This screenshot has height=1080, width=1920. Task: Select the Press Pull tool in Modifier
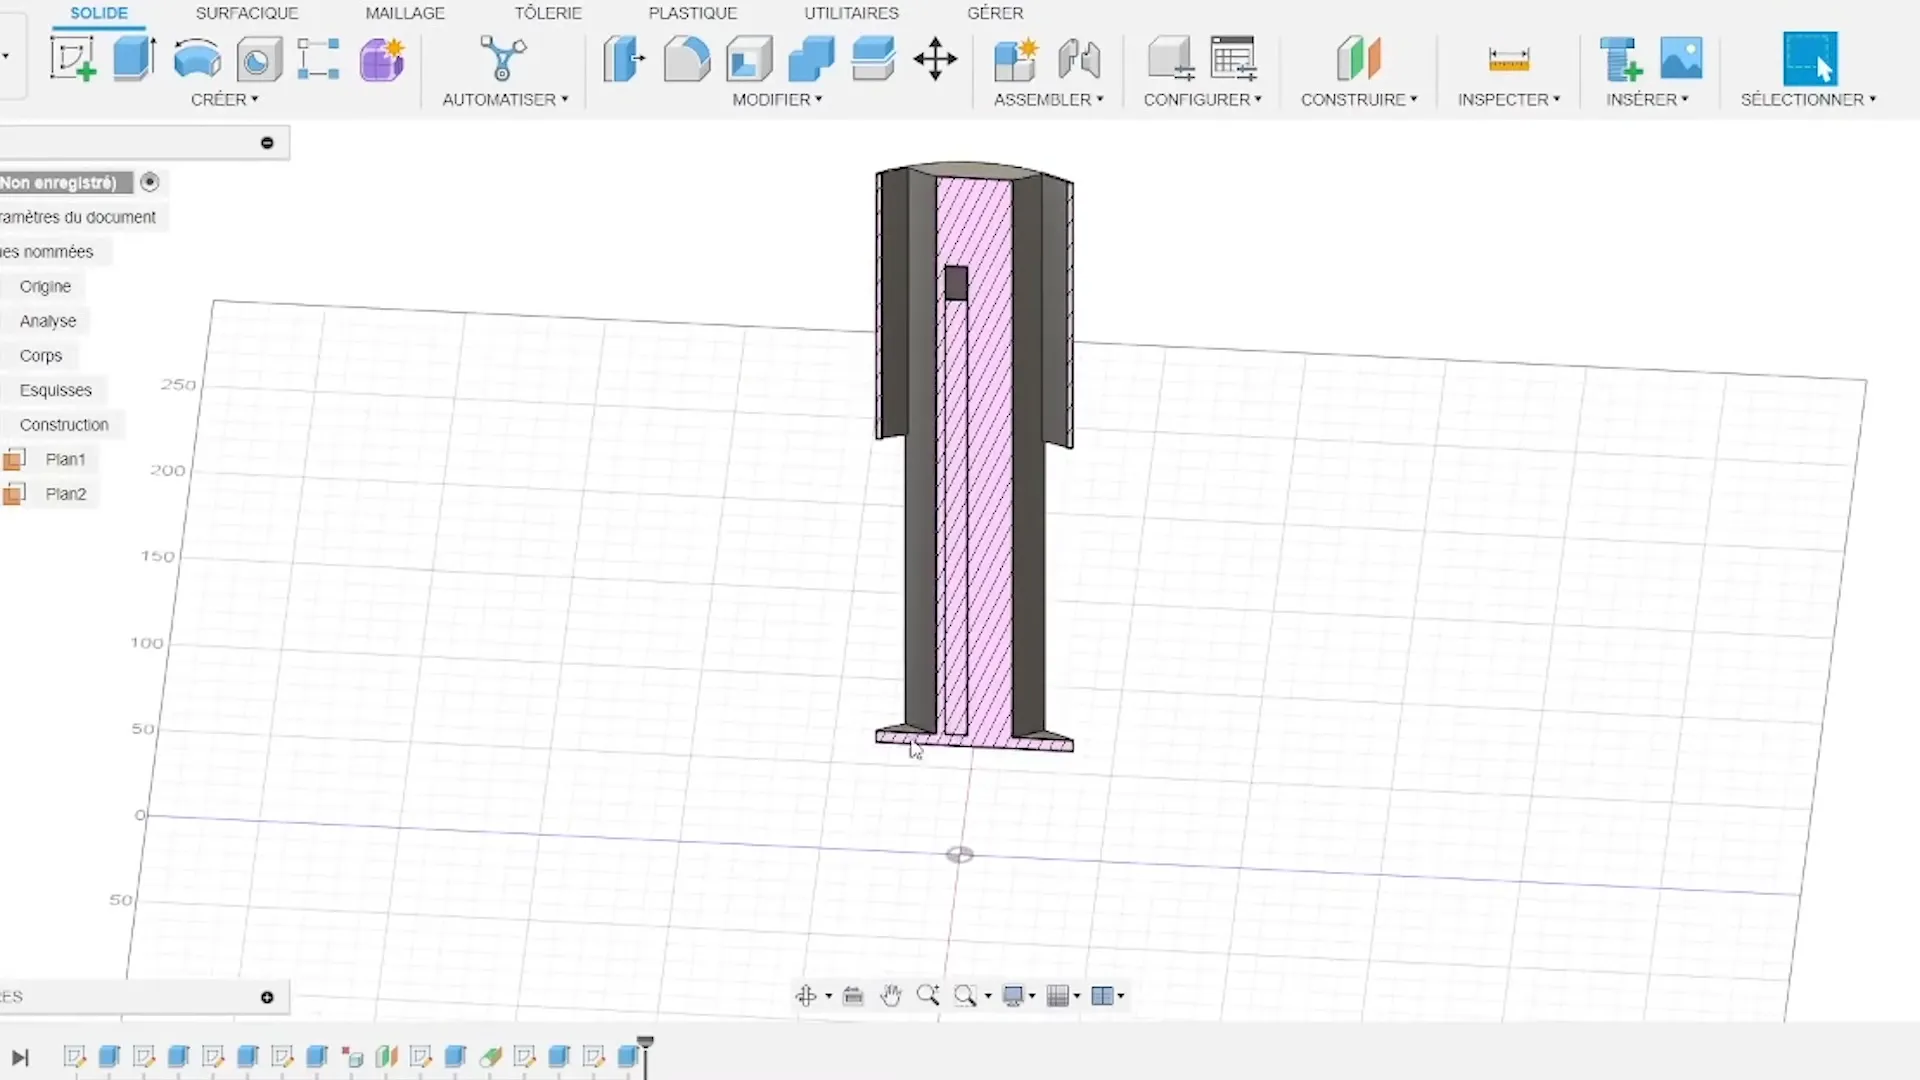point(625,59)
